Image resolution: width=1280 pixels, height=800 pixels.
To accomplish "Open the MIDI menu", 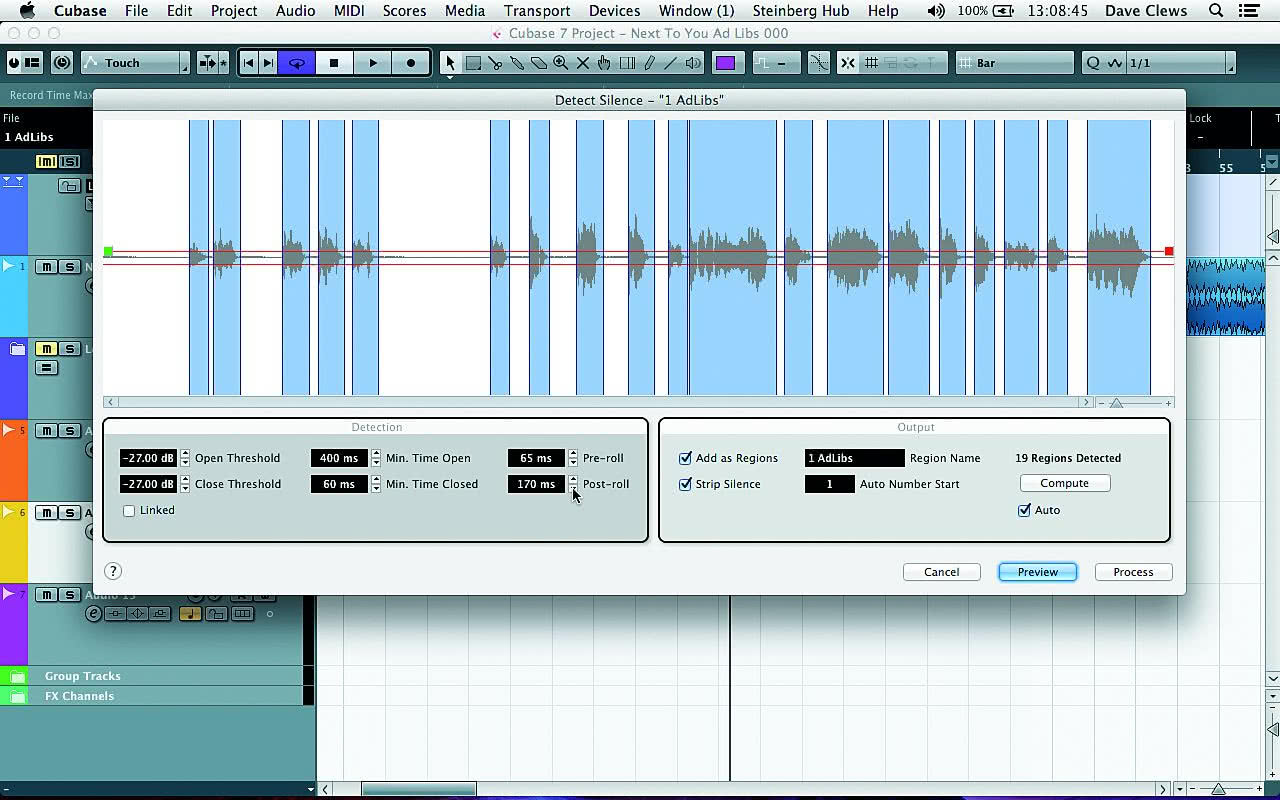I will click(x=349, y=11).
